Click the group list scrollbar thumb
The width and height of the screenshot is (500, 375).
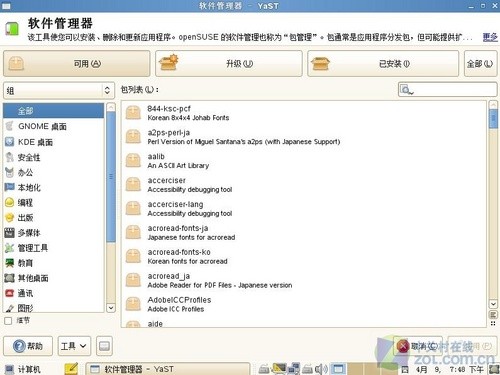click(x=111, y=177)
